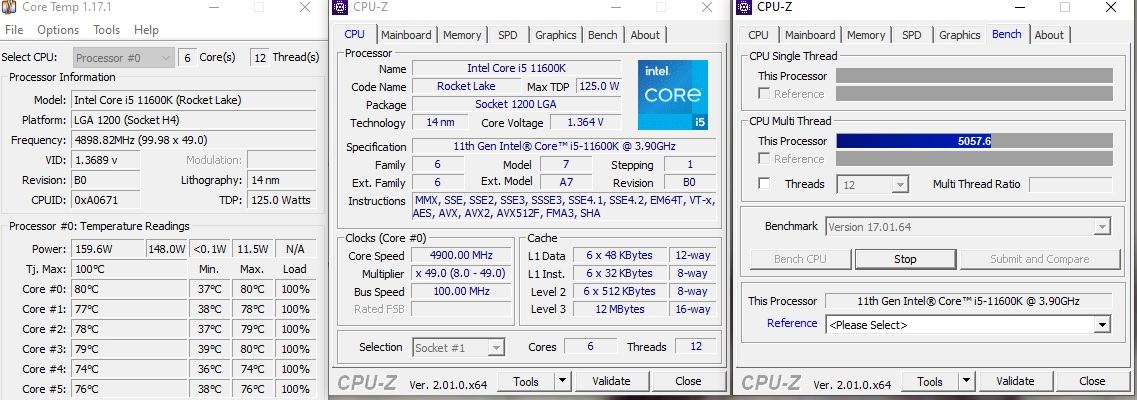Screen dimensions: 1137x400
Task: Click Submit and Compare button
Action: (1039, 259)
